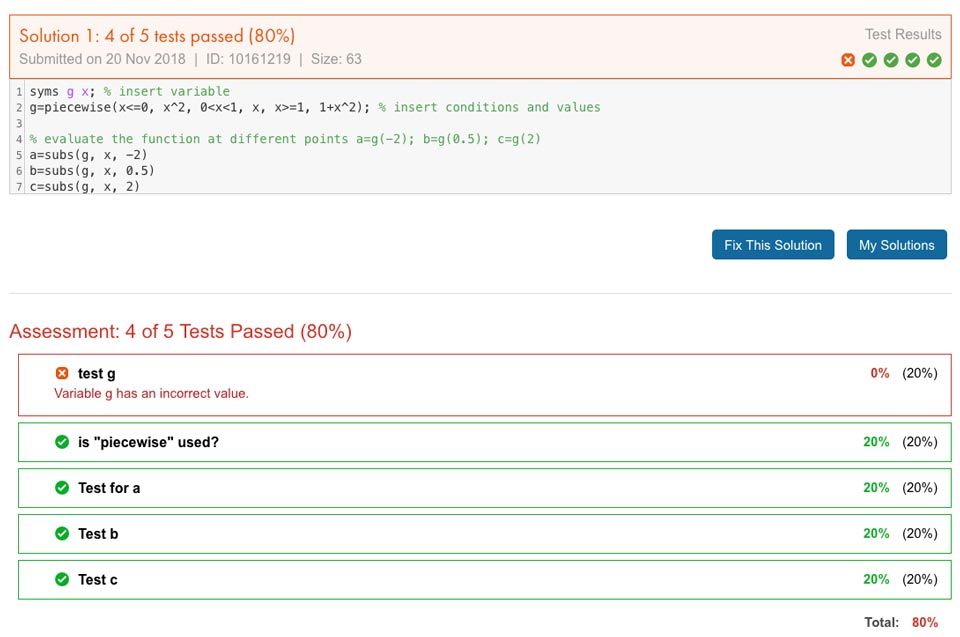Screen dimensions: 960x637
Task: Click code line 2 with piecewise definition
Action: (x=200, y=107)
